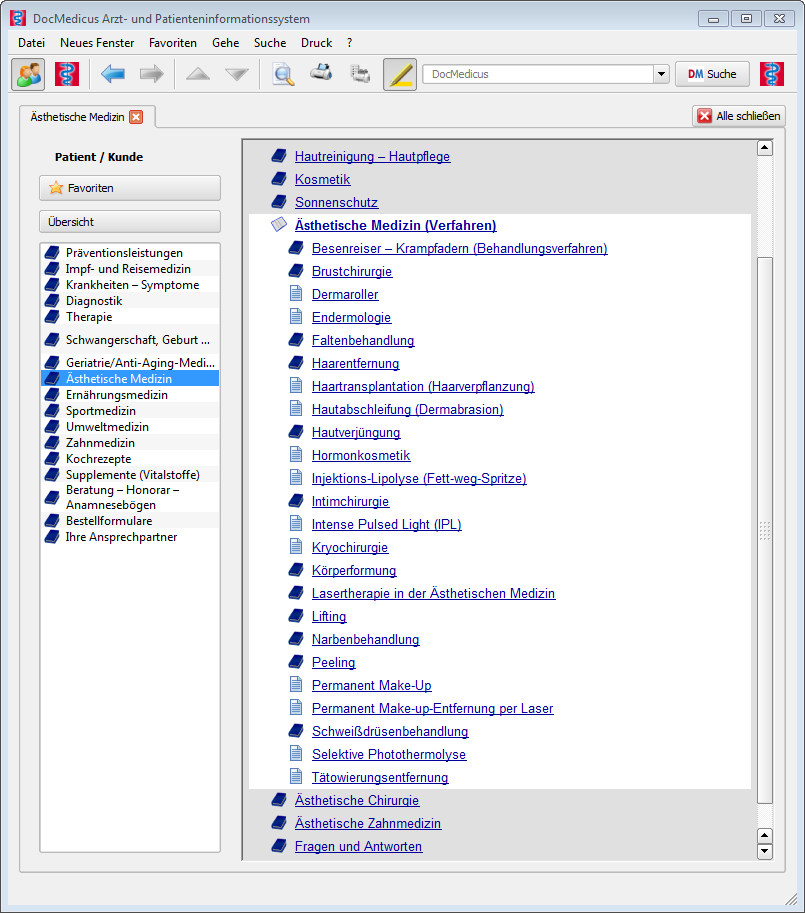Click the printer setup icon next to printer
805x913 pixels.
pyautogui.click(x=360, y=74)
